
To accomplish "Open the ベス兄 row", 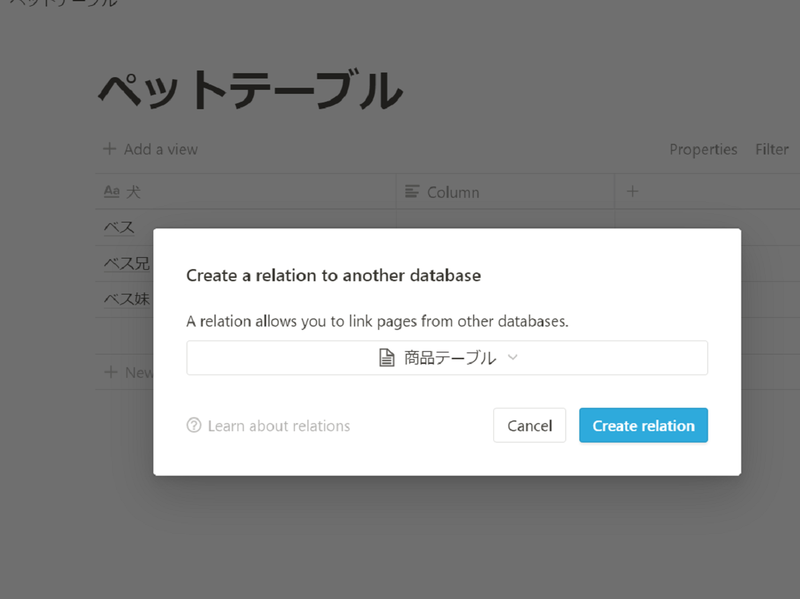I will tap(127, 263).
